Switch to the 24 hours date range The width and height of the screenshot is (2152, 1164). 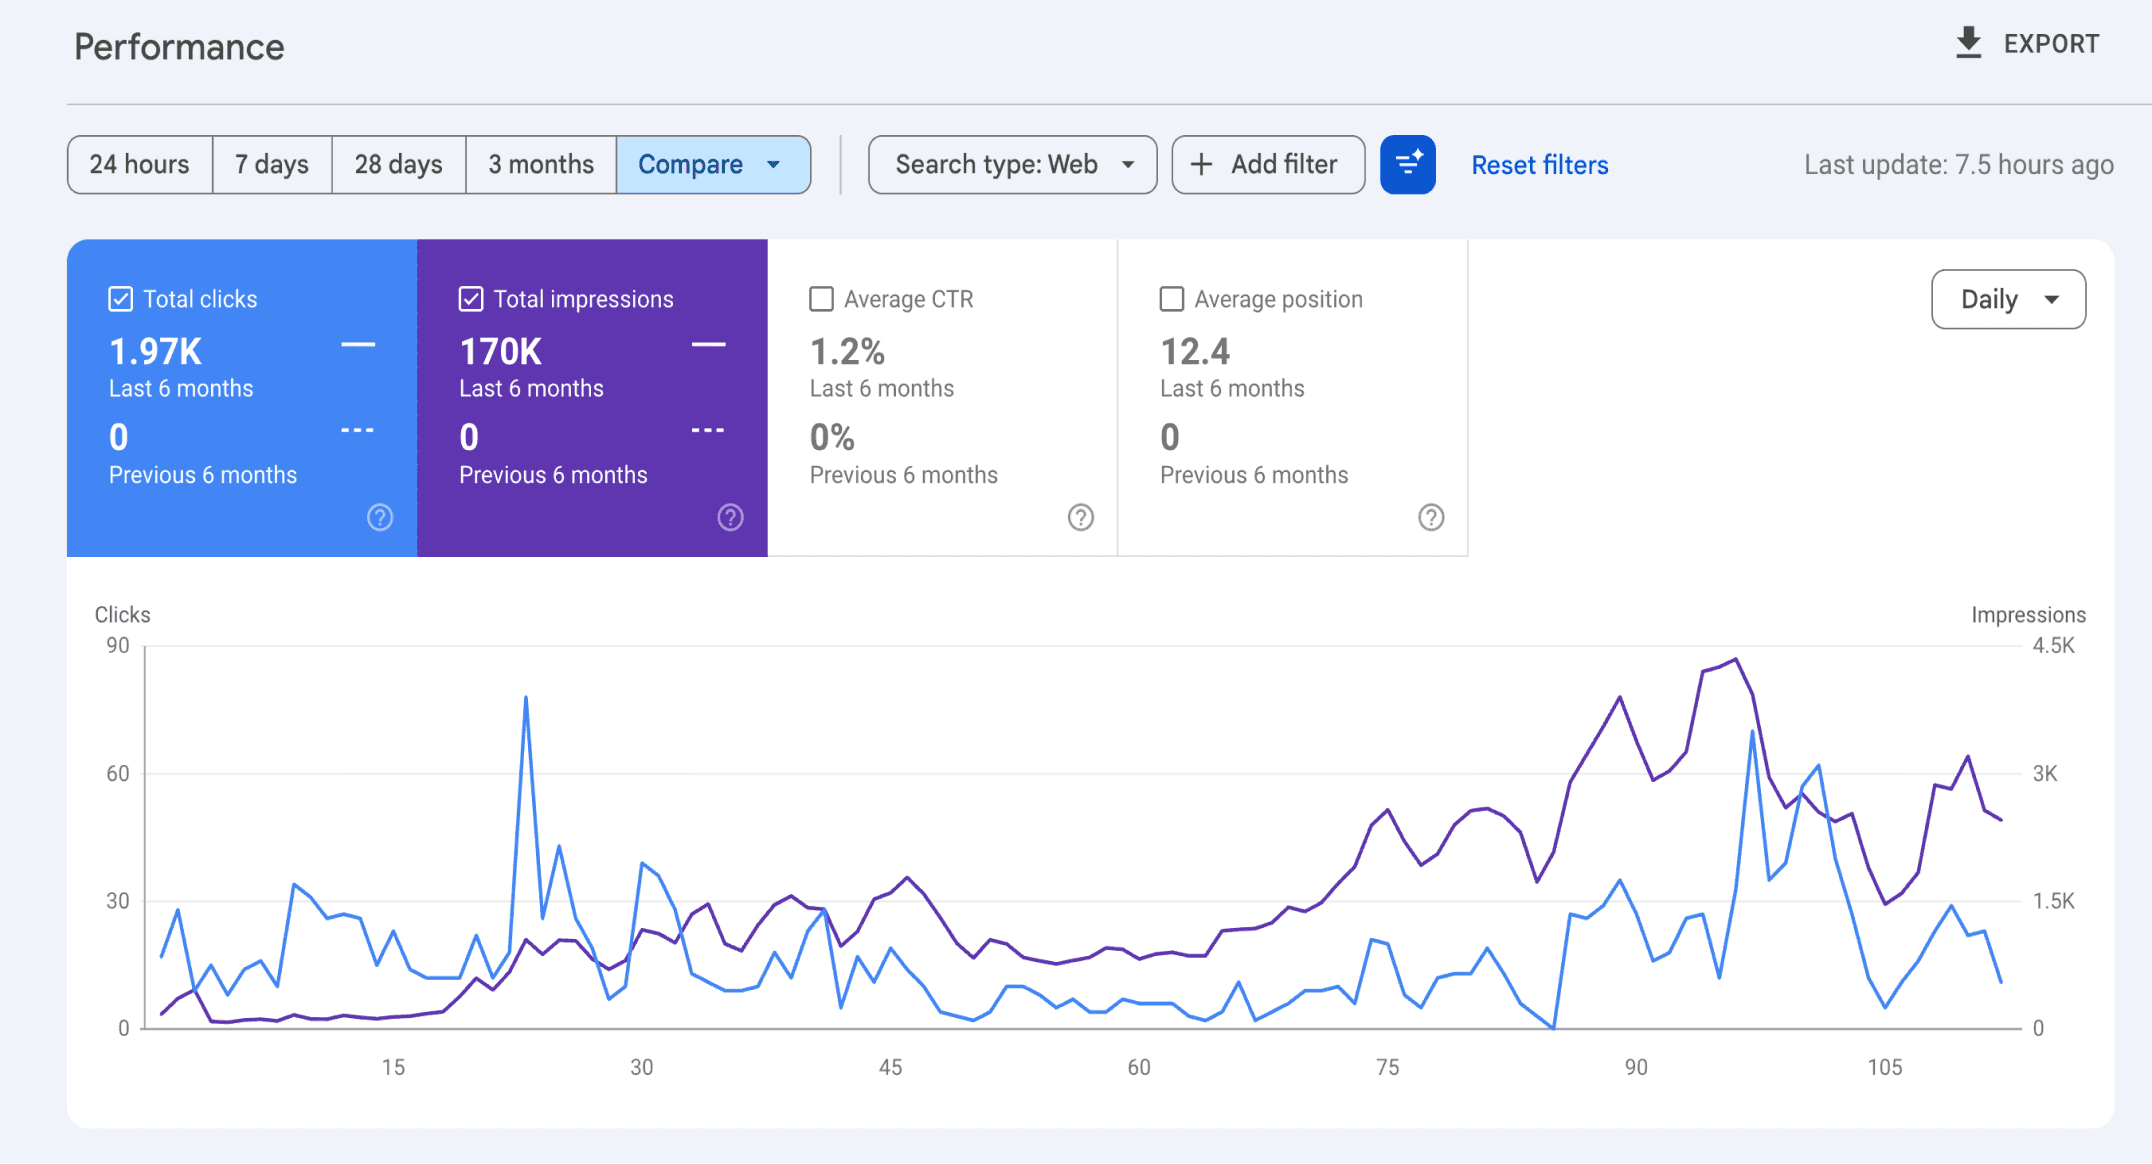click(139, 164)
